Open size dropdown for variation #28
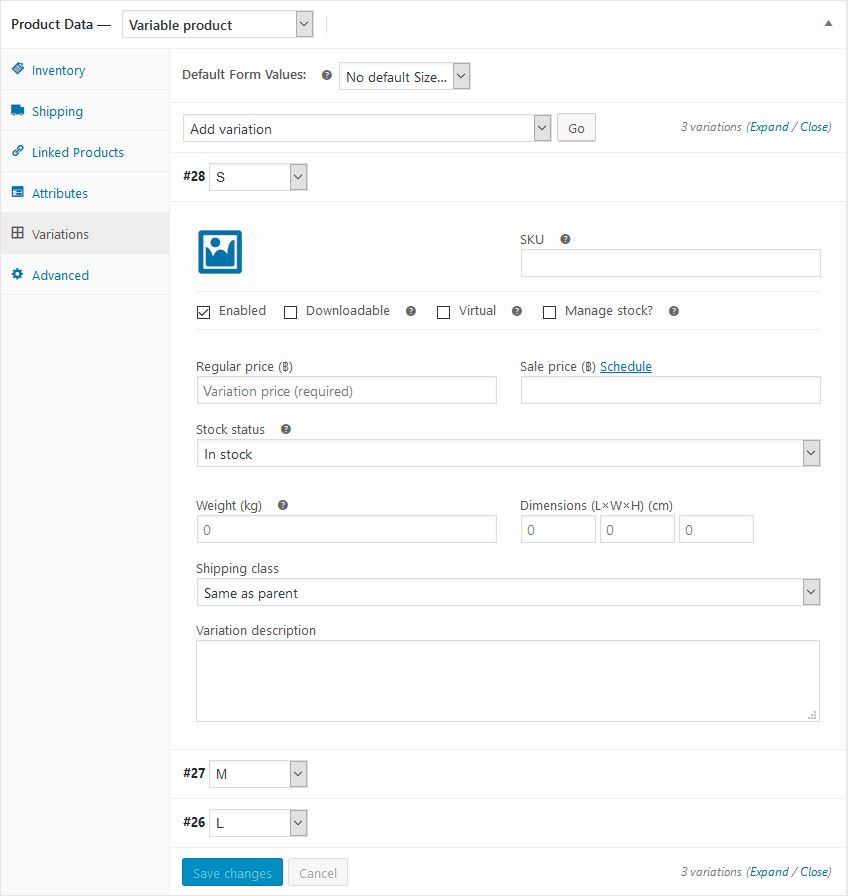Image resolution: width=848 pixels, height=896 pixels. pyautogui.click(x=258, y=177)
